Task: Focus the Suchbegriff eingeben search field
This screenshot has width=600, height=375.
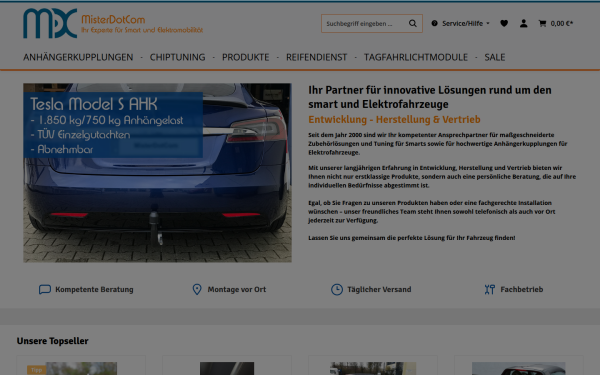Action: [364, 23]
